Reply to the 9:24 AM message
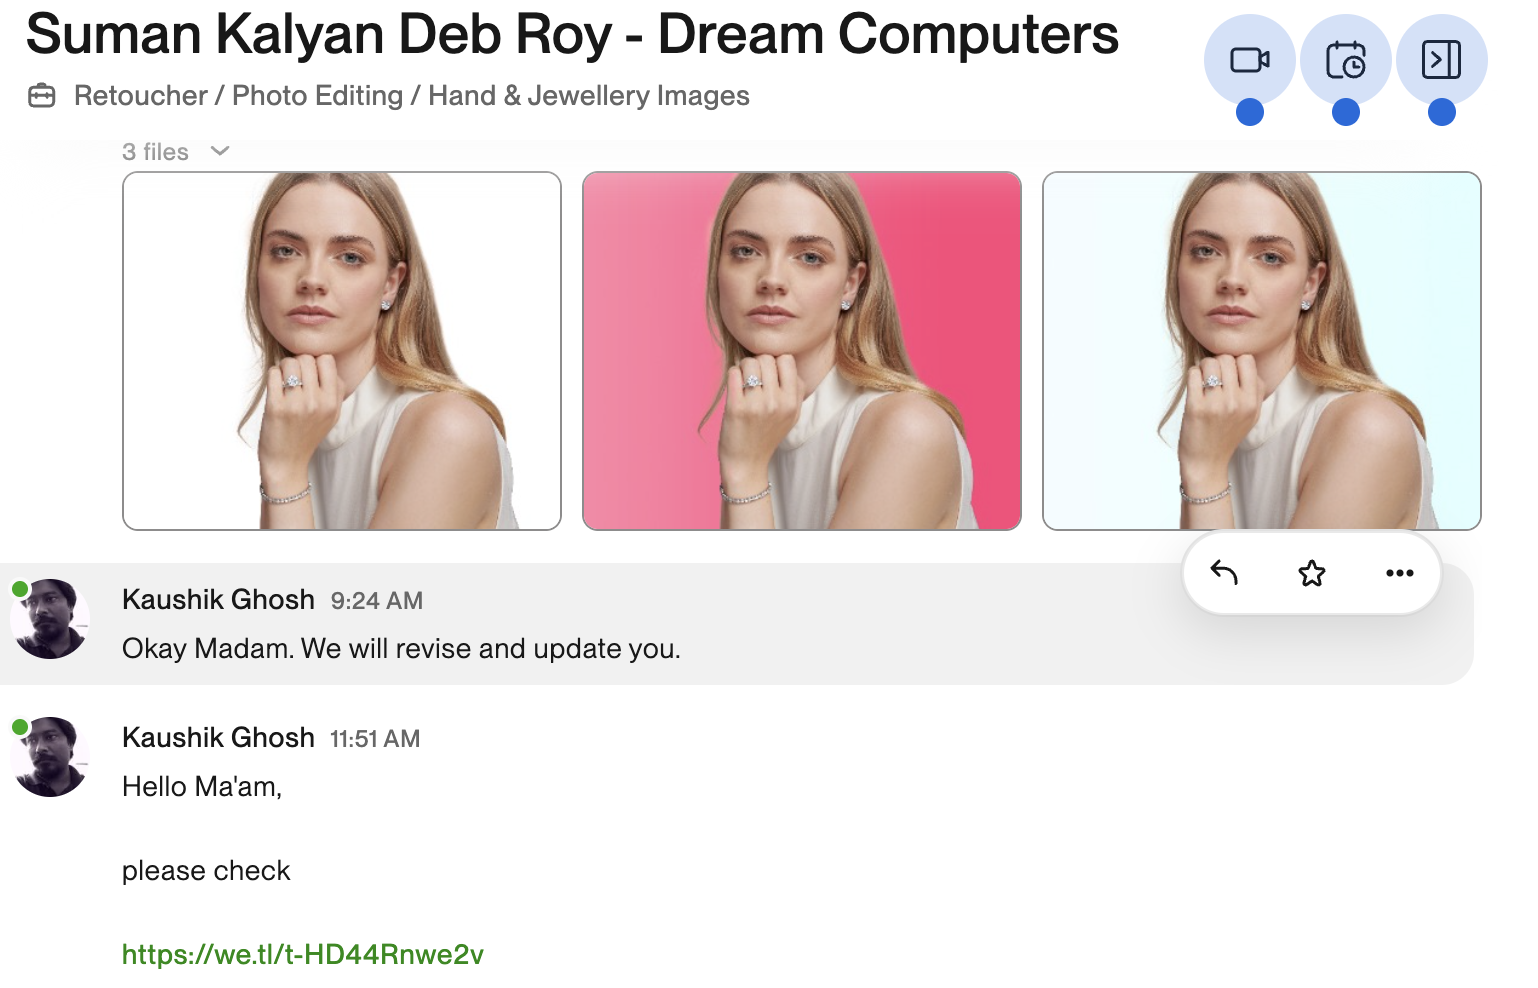1538x988 pixels. point(1224,573)
